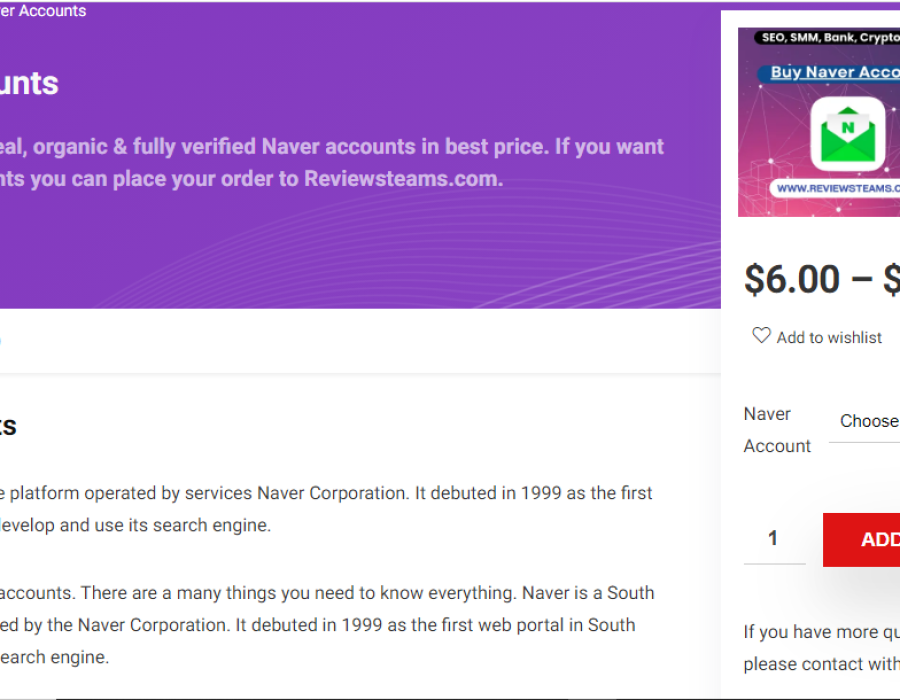Click 'Buy Naver Acco' title in product image
This screenshot has width=900, height=700.
tap(835, 72)
